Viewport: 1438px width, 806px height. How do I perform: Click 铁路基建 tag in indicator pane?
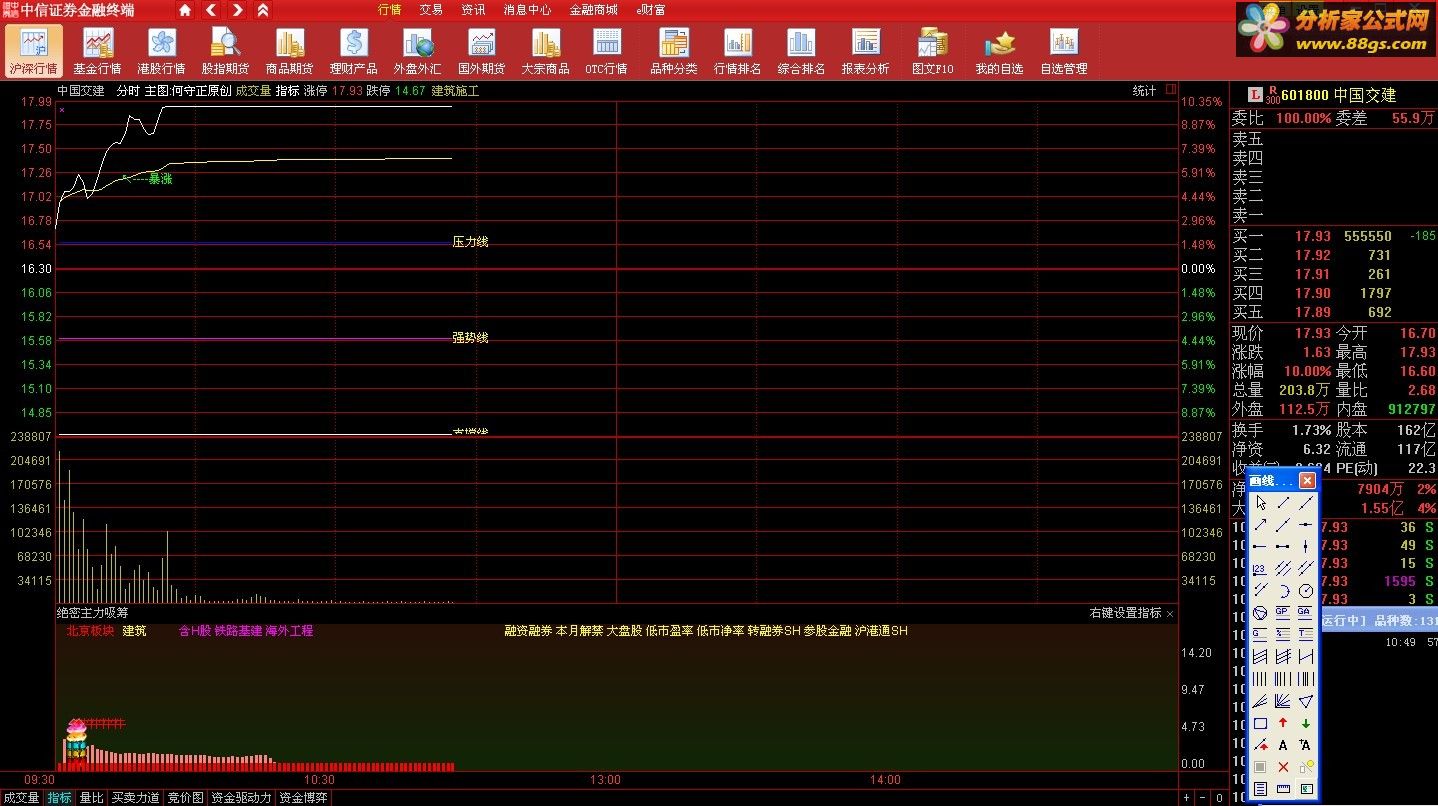point(238,631)
